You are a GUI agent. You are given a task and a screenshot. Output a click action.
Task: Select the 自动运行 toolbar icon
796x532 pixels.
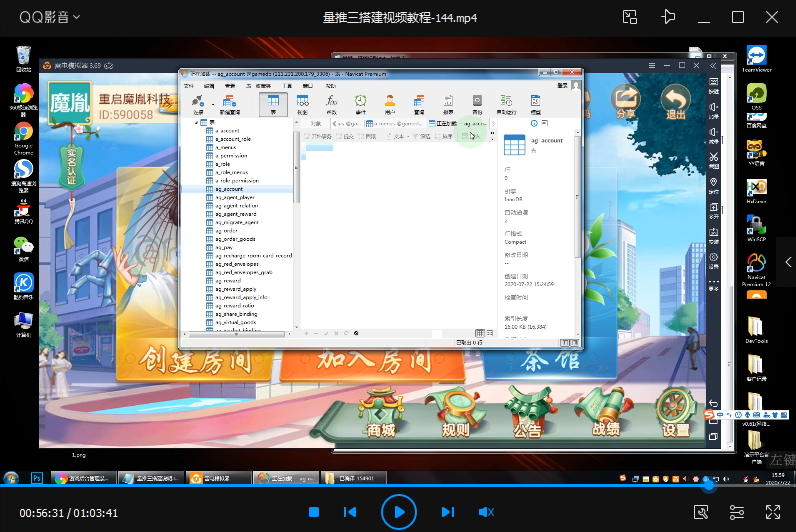[506, 104]
